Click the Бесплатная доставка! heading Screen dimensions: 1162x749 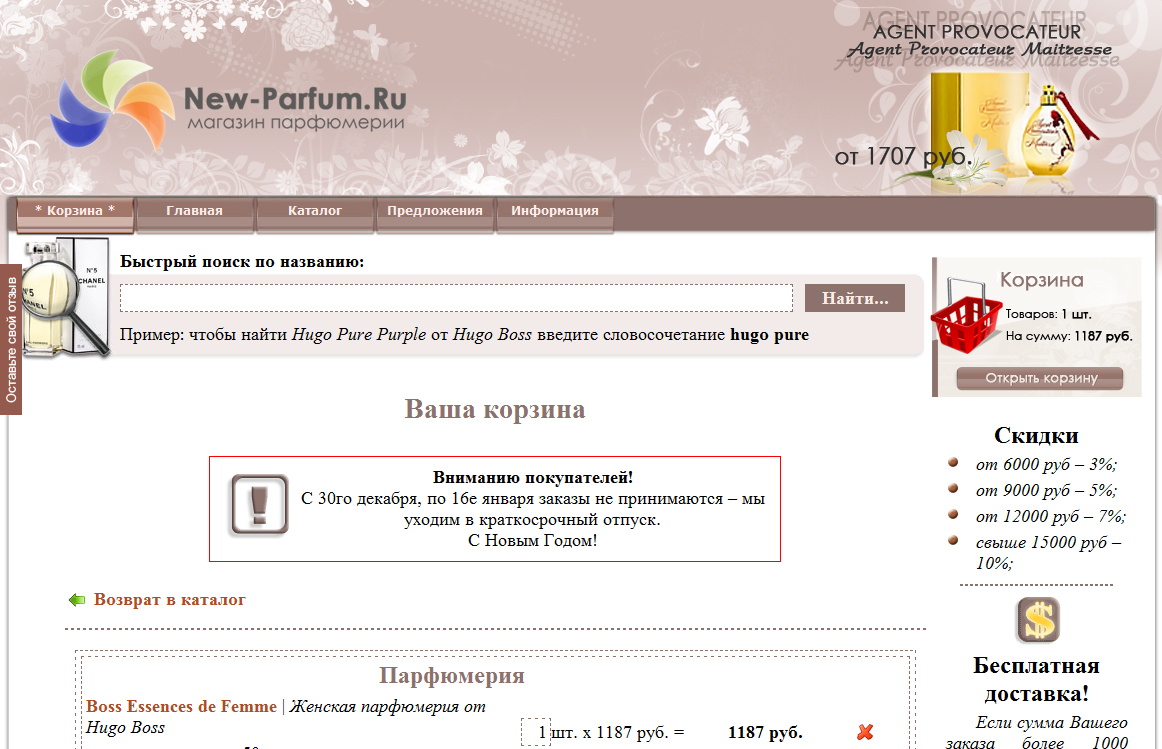pos(1036,679)
